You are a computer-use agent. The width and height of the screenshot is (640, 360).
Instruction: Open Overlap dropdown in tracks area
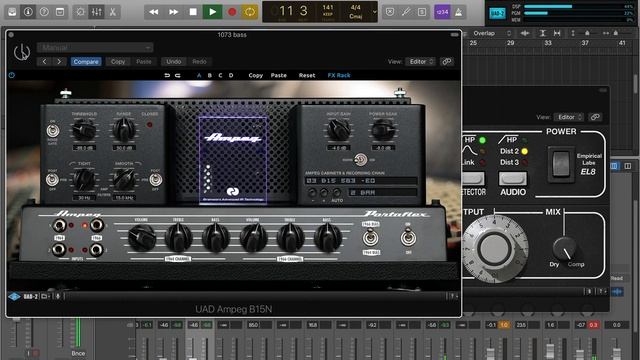click(492, 33)
